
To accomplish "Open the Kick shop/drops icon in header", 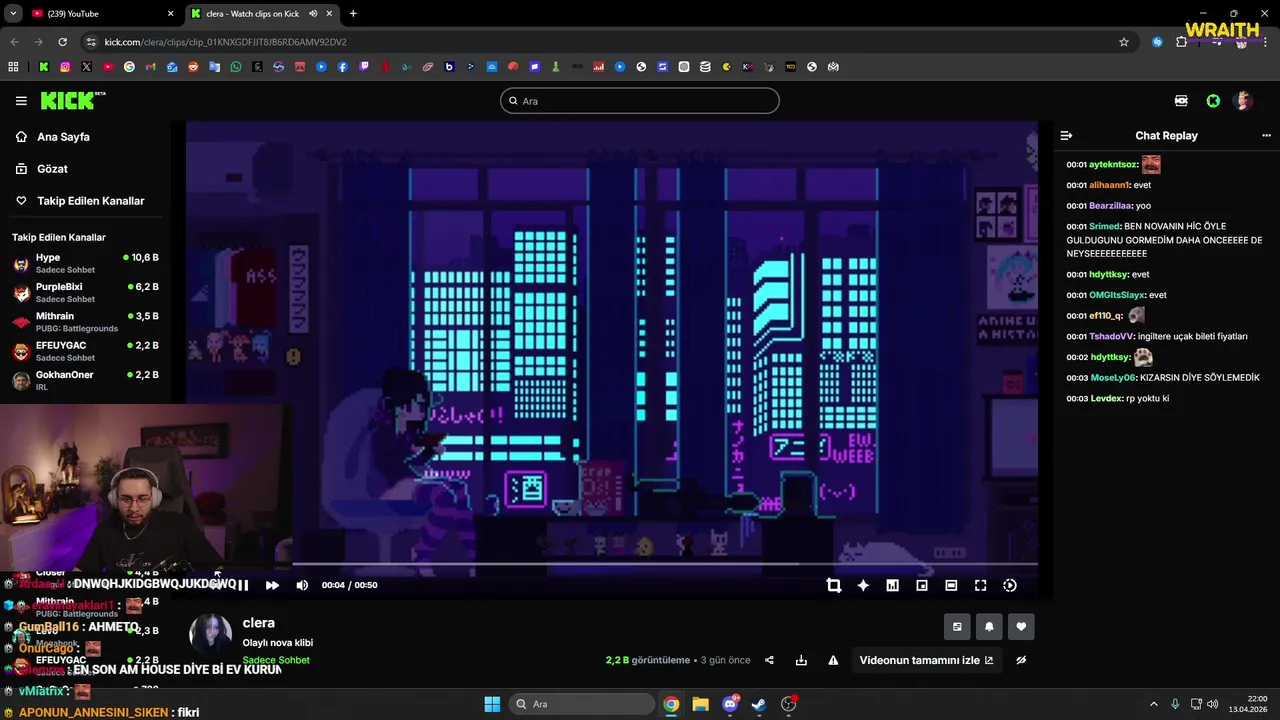I will point(1181,101).
